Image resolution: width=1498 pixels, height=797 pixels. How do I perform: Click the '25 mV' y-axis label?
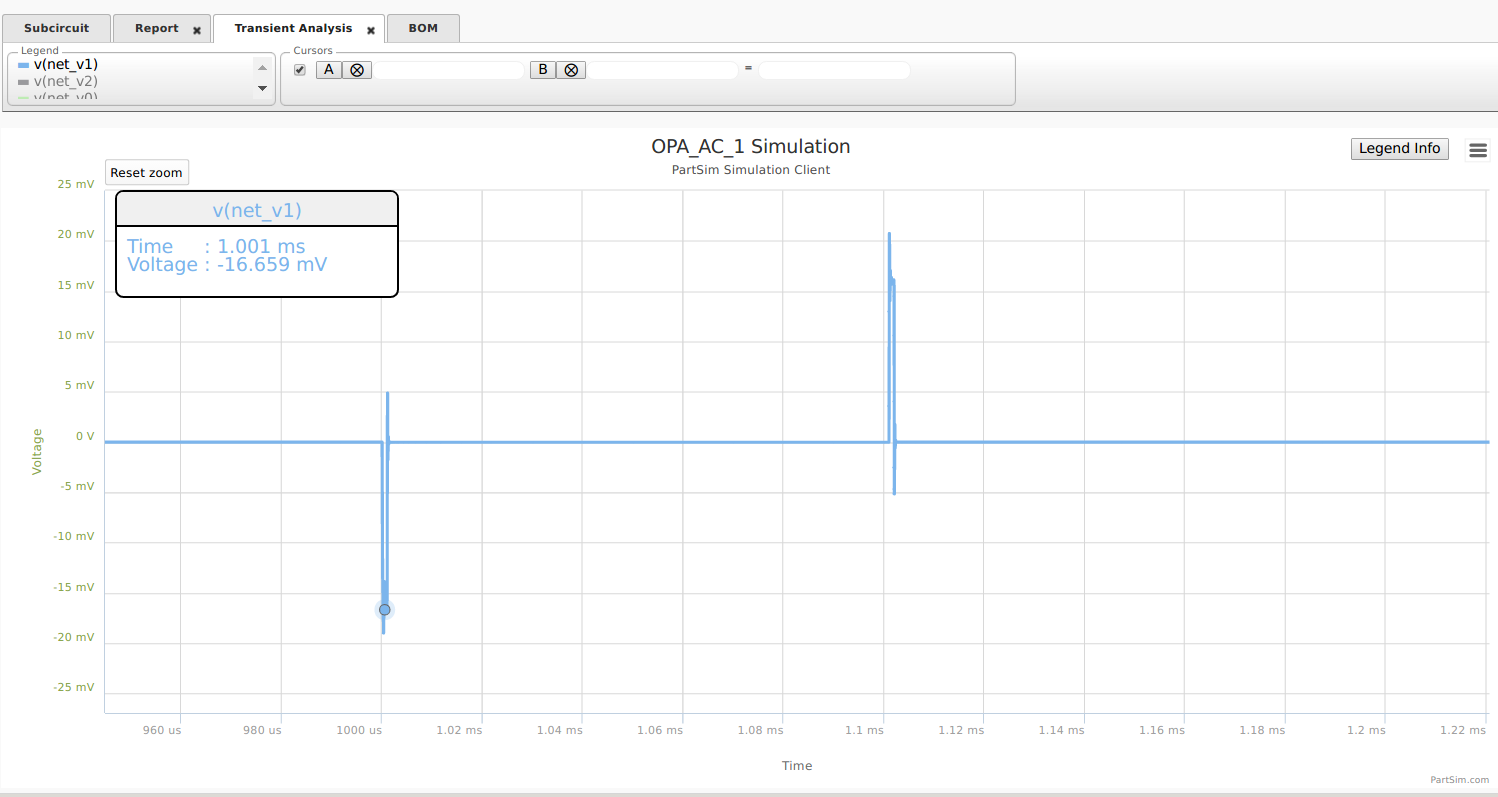[76, 185]
